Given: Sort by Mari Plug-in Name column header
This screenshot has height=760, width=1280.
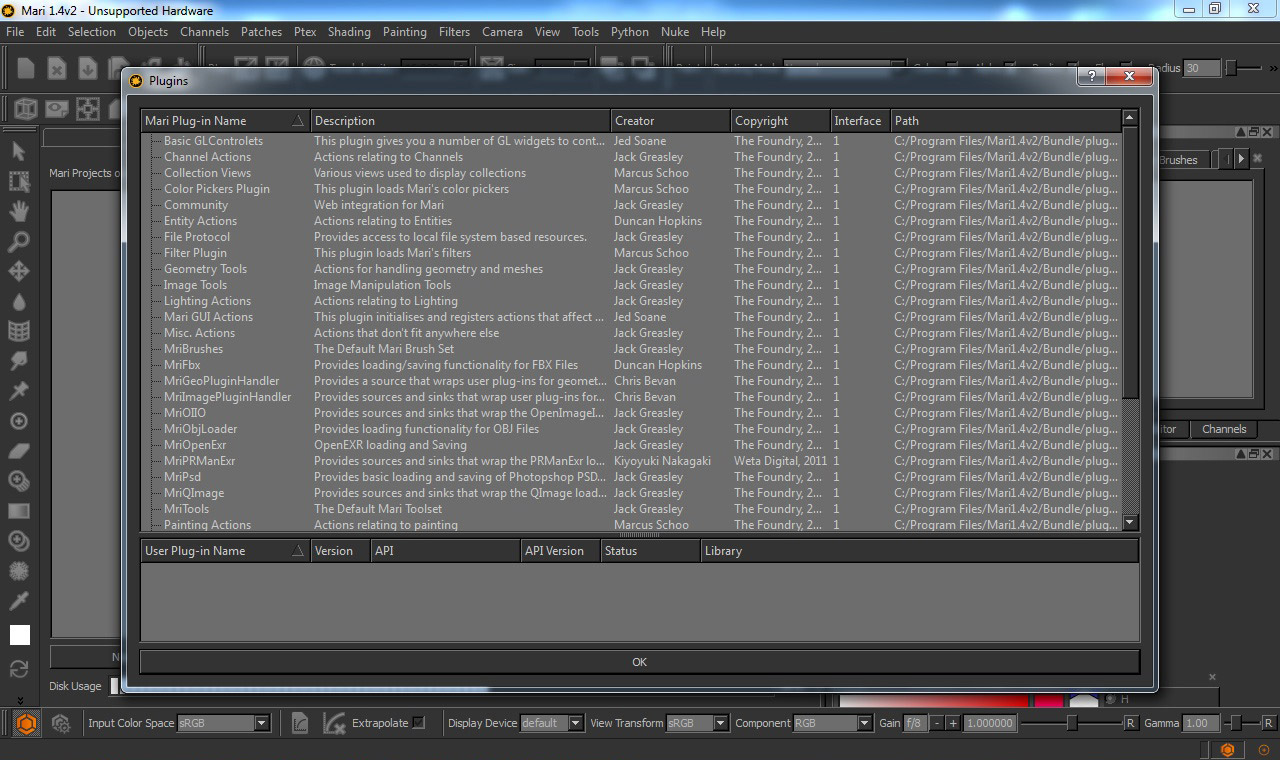Looking at the screenshot, I should (225, 121).
